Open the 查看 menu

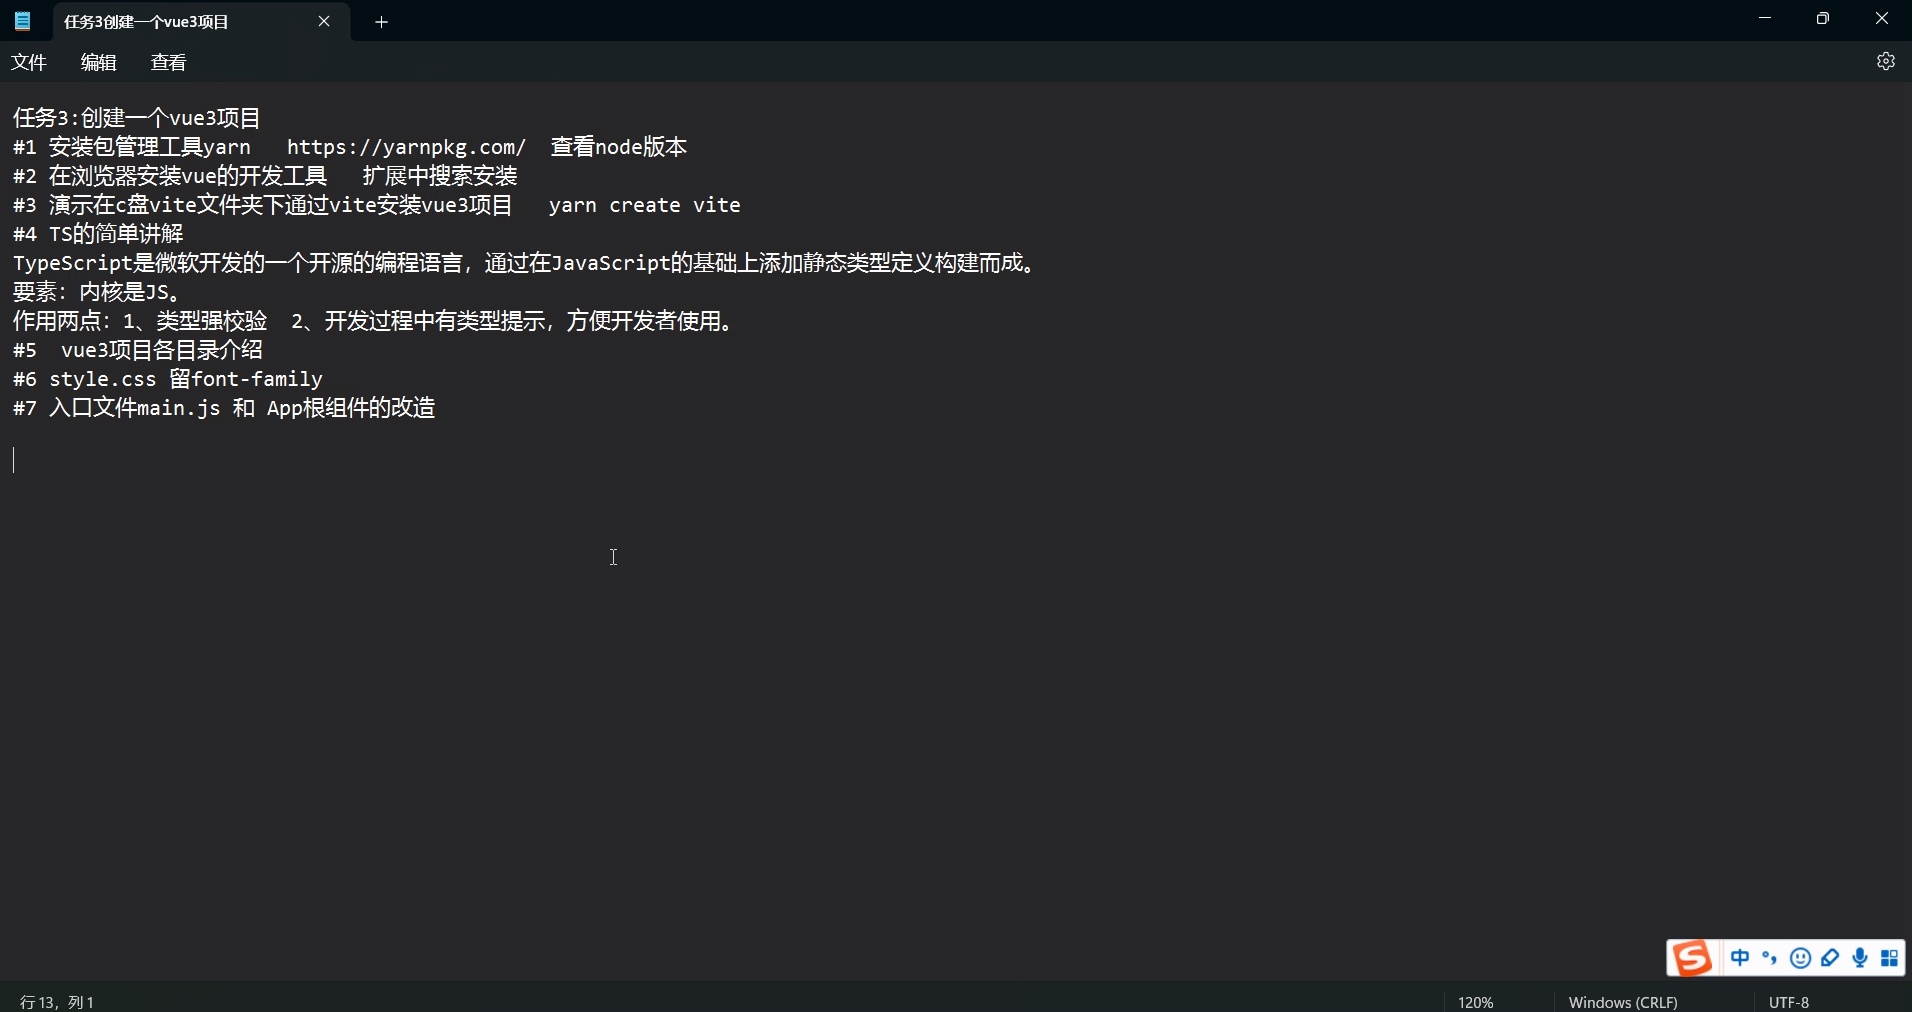click(x=168, y=61)
